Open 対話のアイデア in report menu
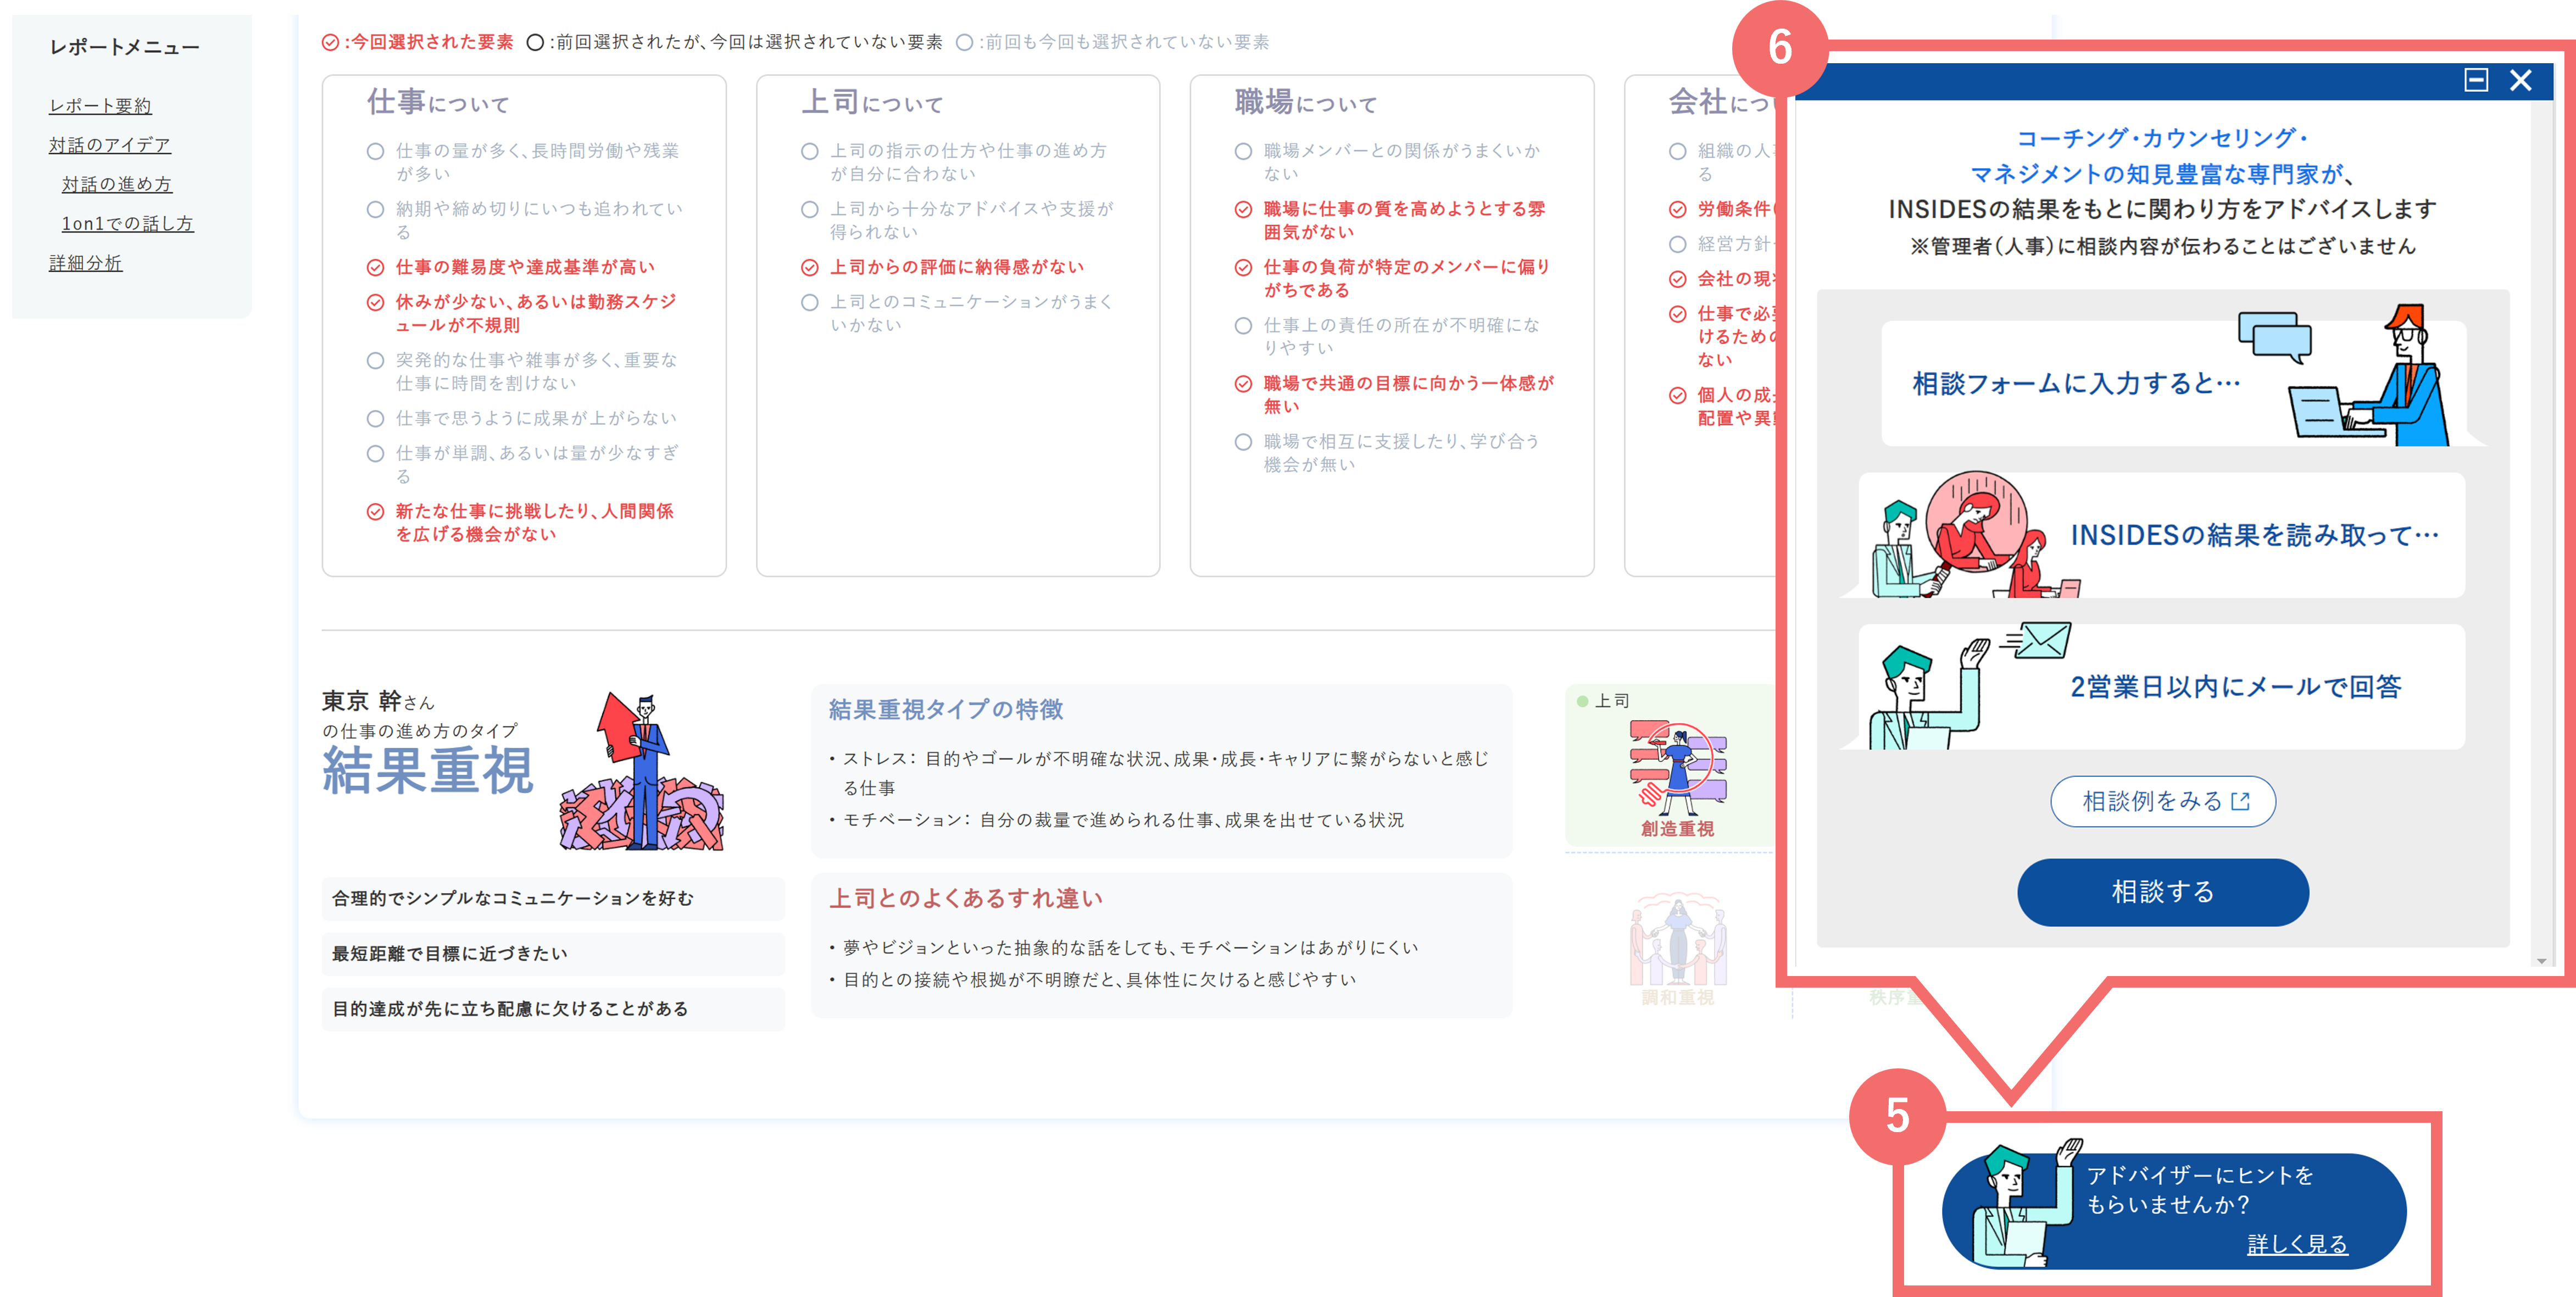Viewport: 2576px width, 1297px height. coord(110,144)
